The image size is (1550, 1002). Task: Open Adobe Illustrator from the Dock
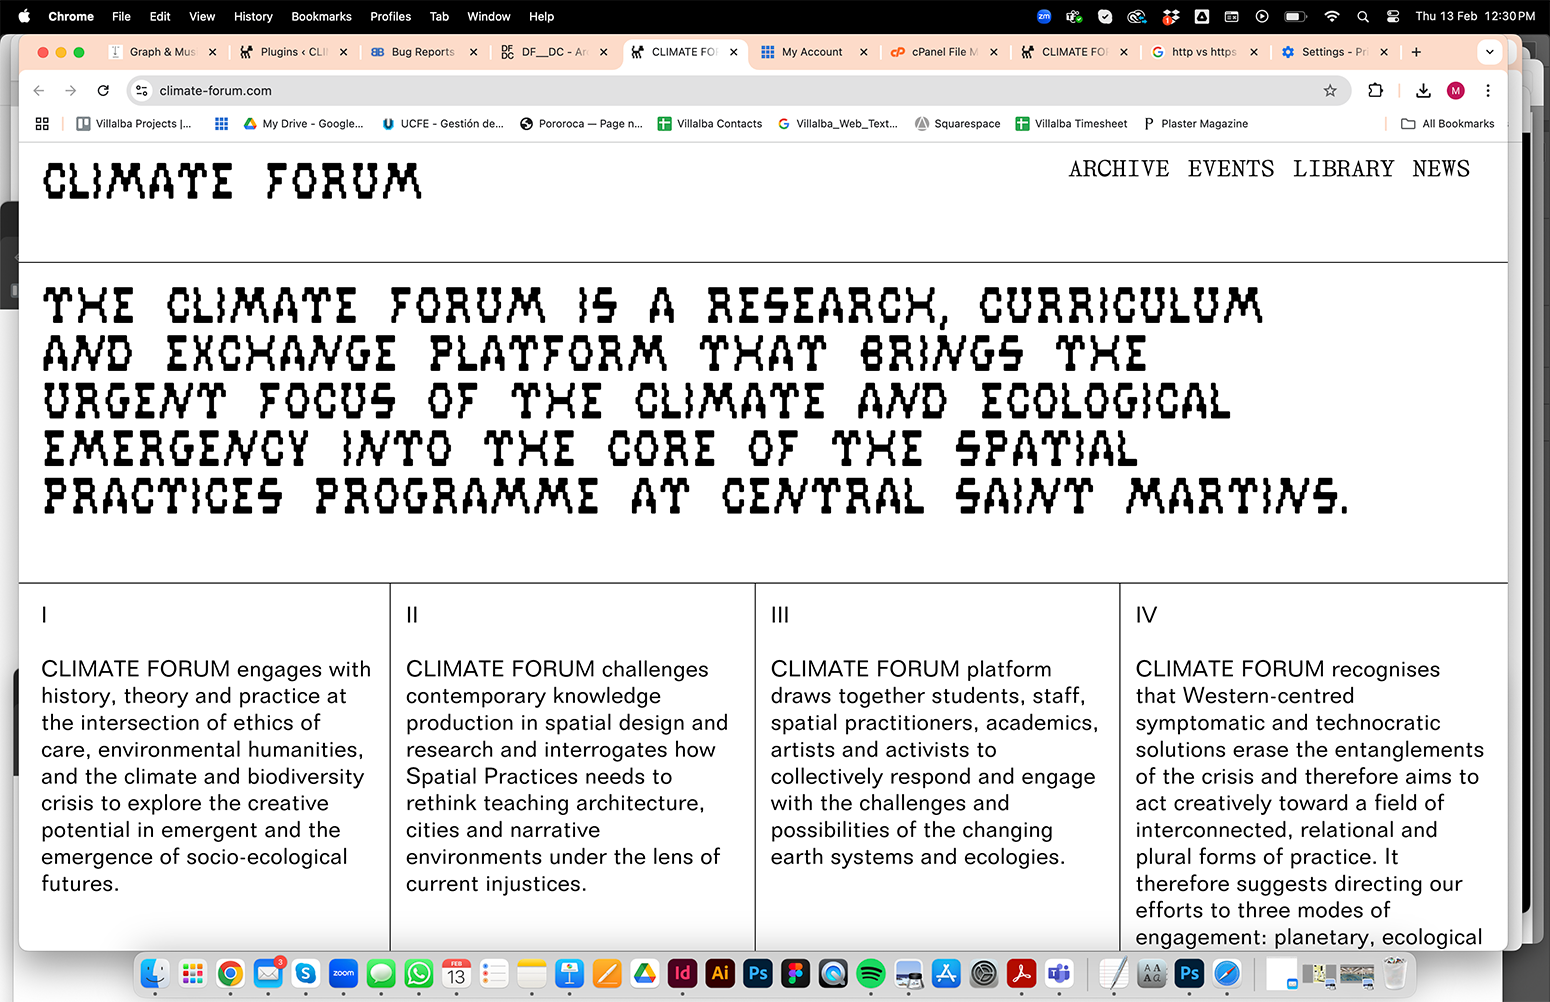pos(719,973)
